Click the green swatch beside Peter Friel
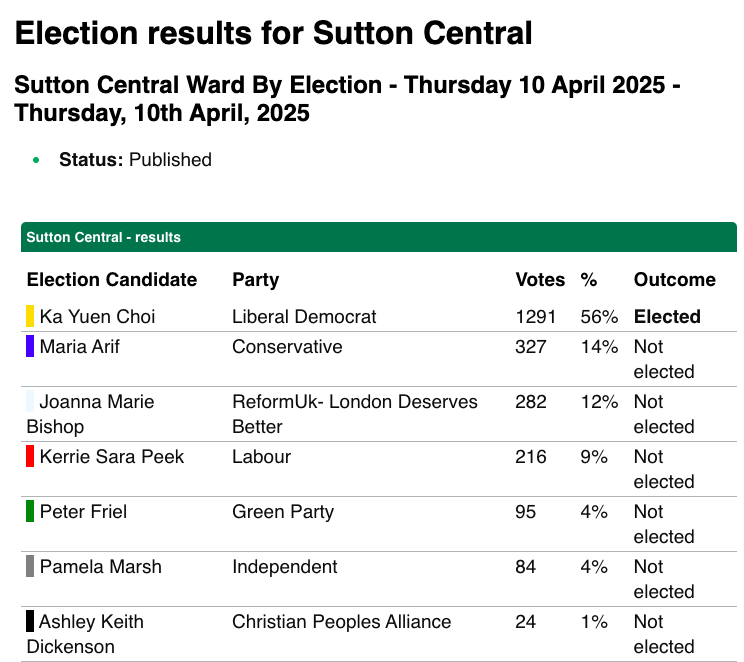Viewport: 744px width, 662px height. (x=30, y=512)
